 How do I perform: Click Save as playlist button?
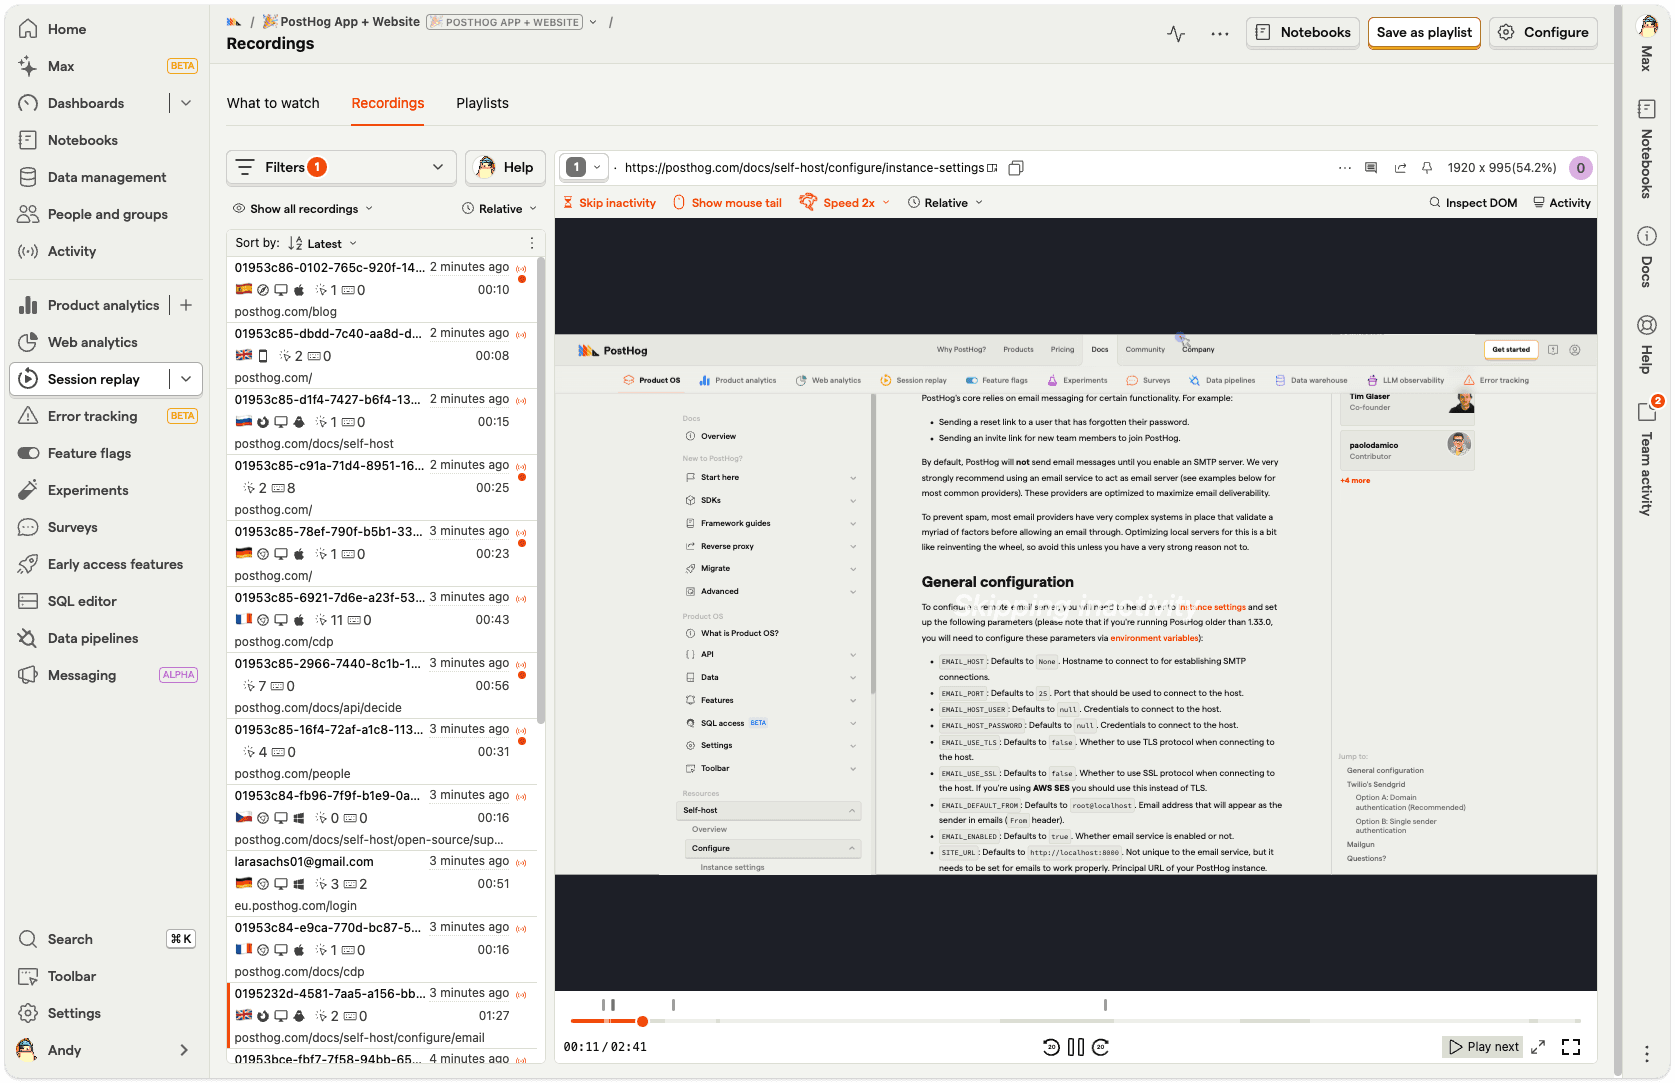1424,32
